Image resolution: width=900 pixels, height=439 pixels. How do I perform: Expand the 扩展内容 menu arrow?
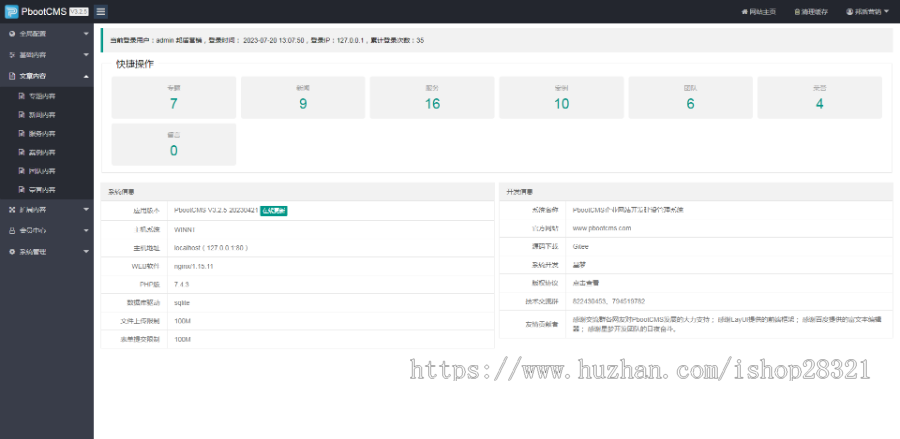[86, 210]
